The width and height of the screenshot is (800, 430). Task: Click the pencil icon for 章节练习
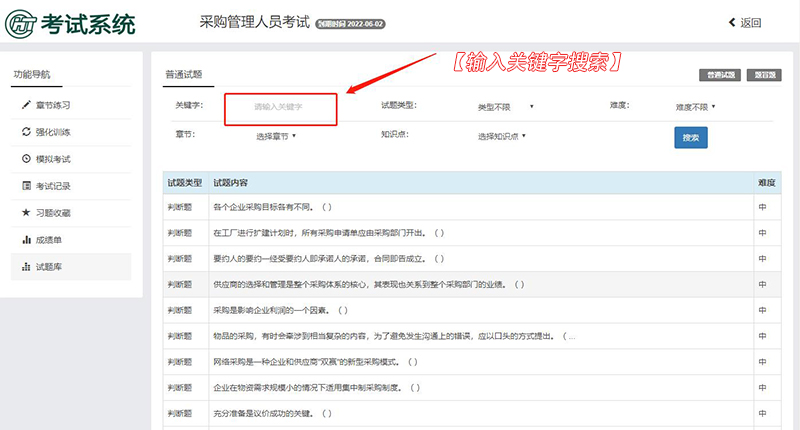coord(26,105)
